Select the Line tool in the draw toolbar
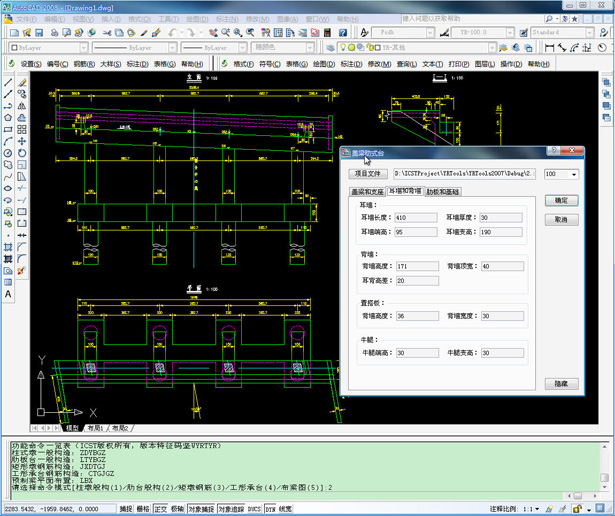This screenshot has width=615, height=516. [9, 82]
